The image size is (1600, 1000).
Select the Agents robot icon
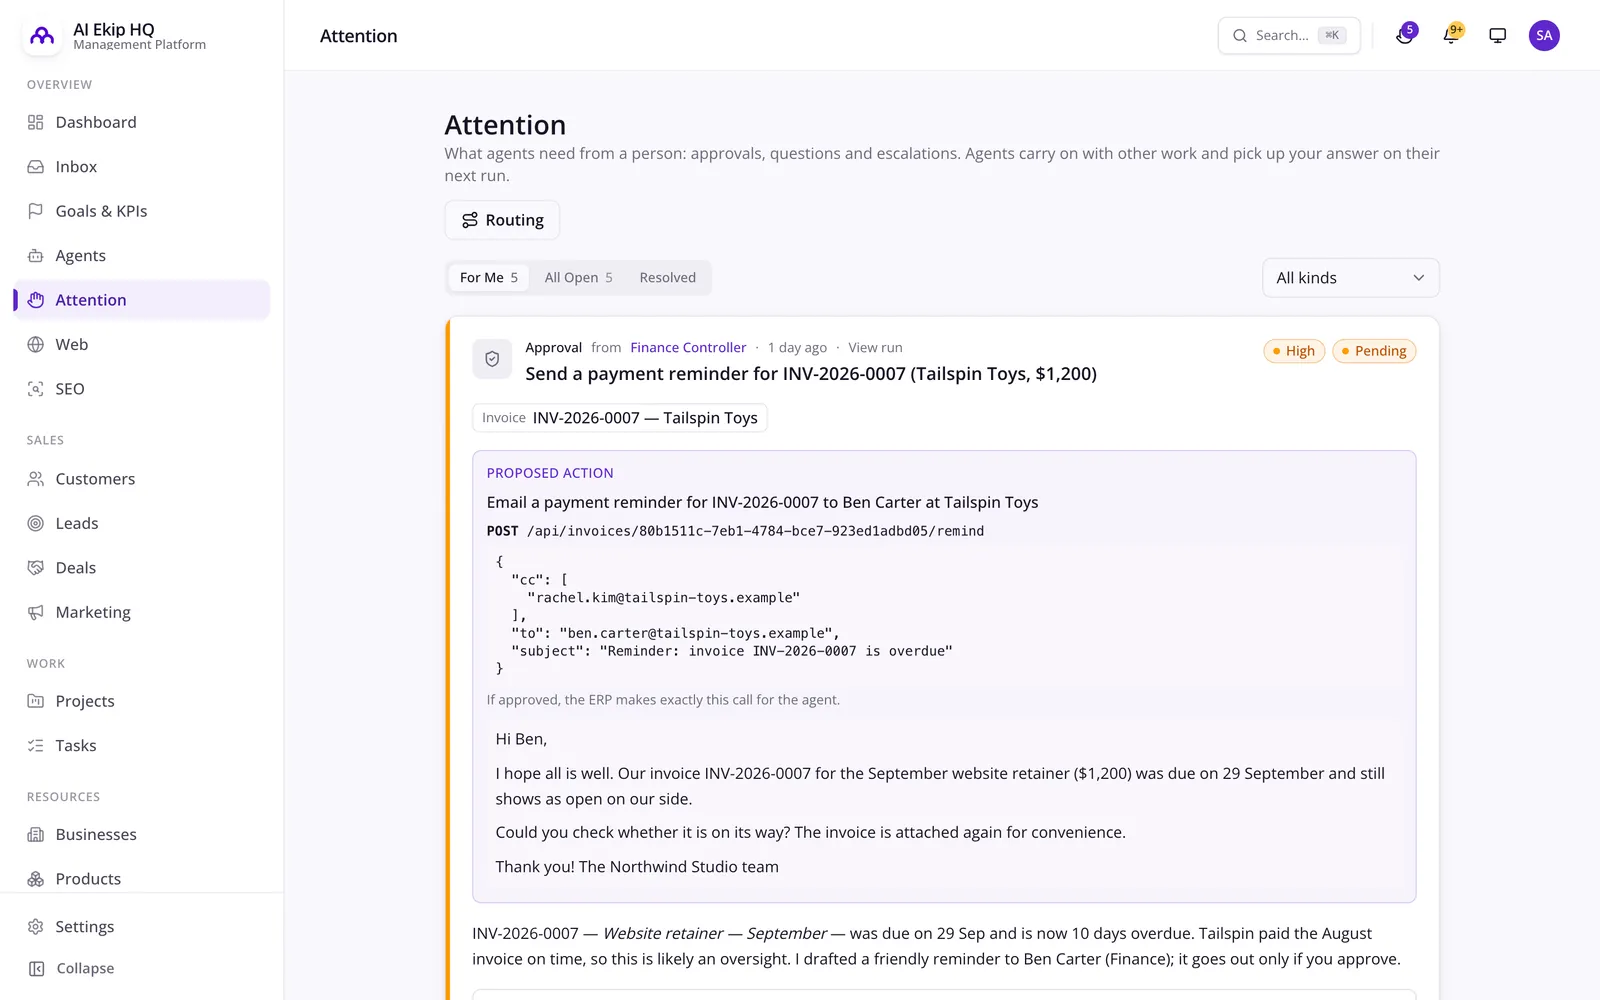36,256
